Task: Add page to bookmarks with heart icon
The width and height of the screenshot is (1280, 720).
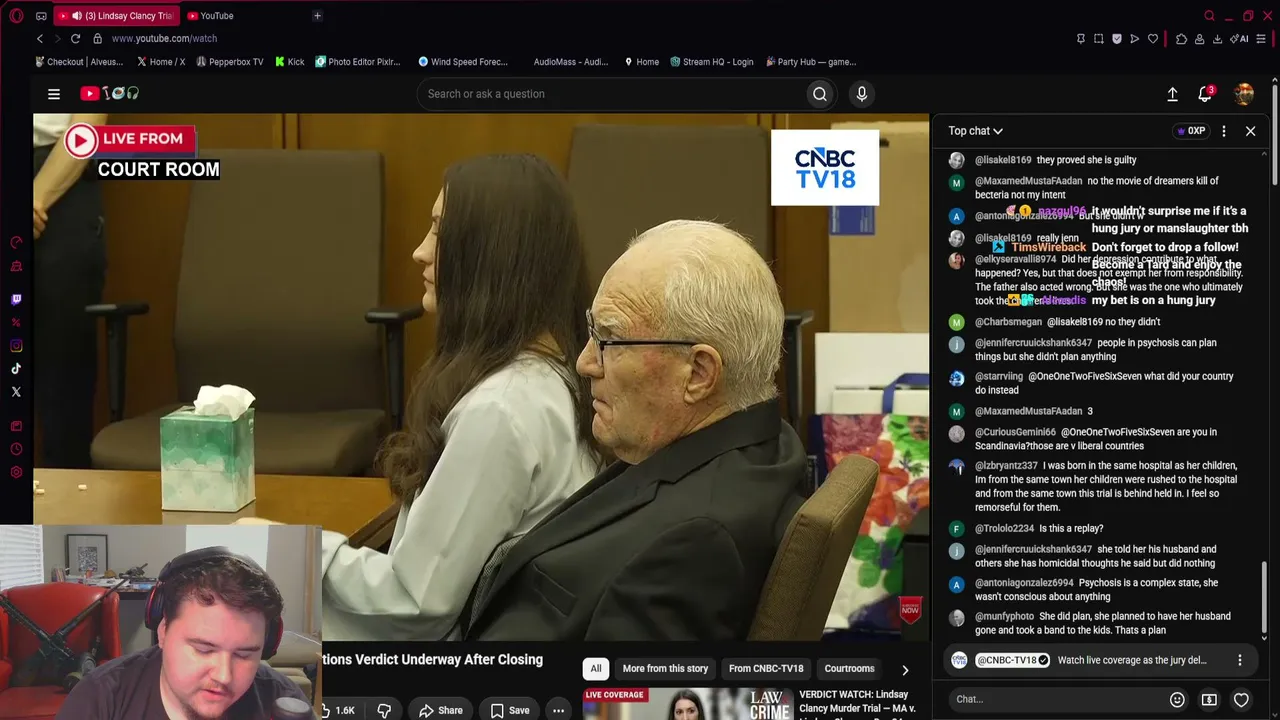Action: (x=1153, y=39)
